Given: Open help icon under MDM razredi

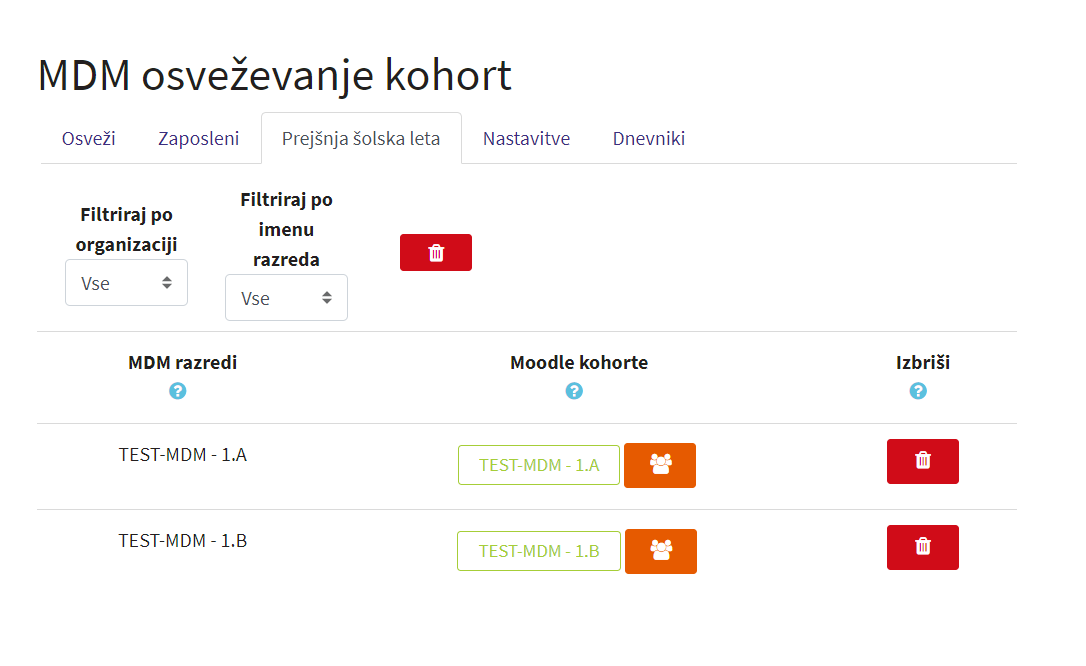Looking at the screenshot, I should [x=178, y=391].
